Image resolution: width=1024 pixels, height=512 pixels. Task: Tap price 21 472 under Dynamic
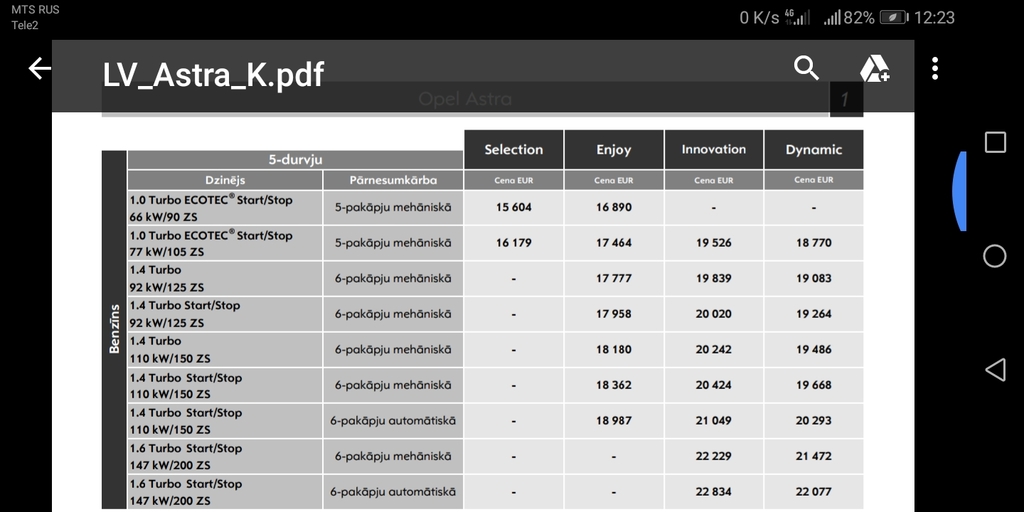pos(814,456)
